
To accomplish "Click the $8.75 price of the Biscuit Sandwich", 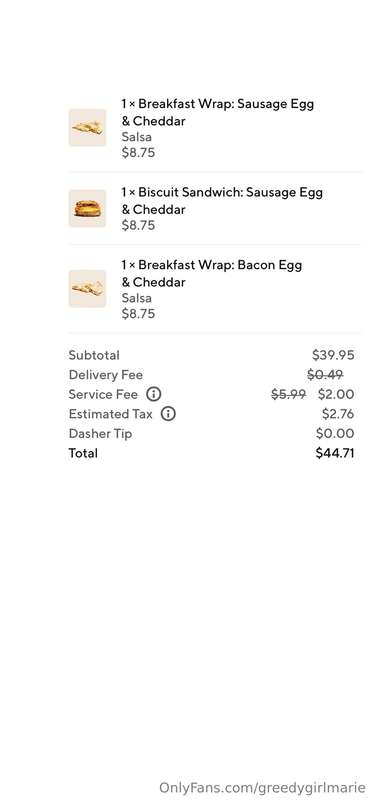I will coord(138,226).
